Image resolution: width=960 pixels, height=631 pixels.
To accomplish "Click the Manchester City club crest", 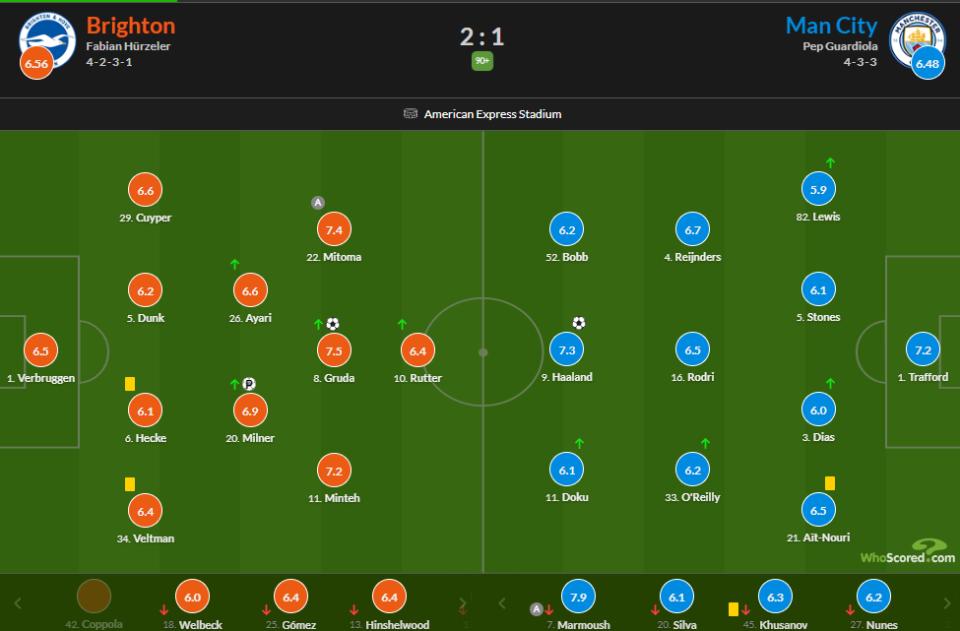I will (917, 40).
